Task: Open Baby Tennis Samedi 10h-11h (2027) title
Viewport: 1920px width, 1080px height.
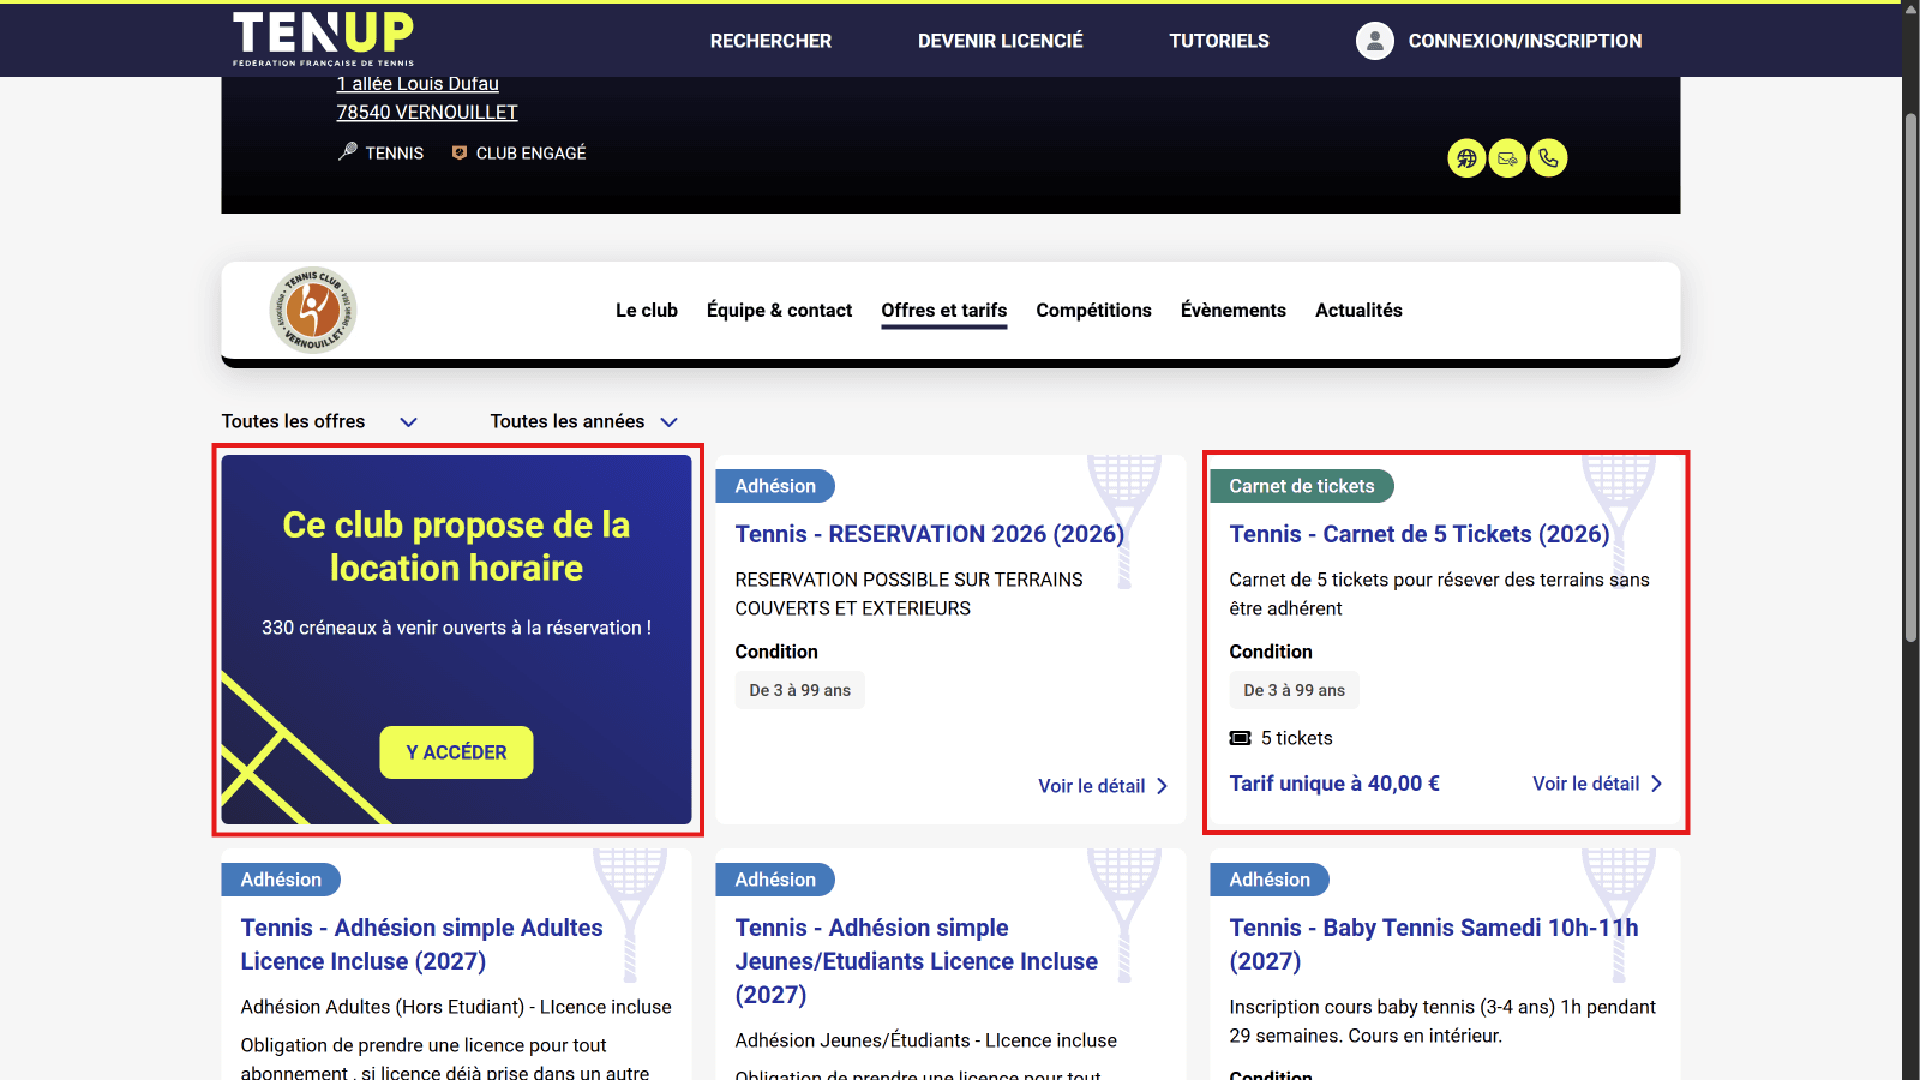Action: (x=1433, y=944)
